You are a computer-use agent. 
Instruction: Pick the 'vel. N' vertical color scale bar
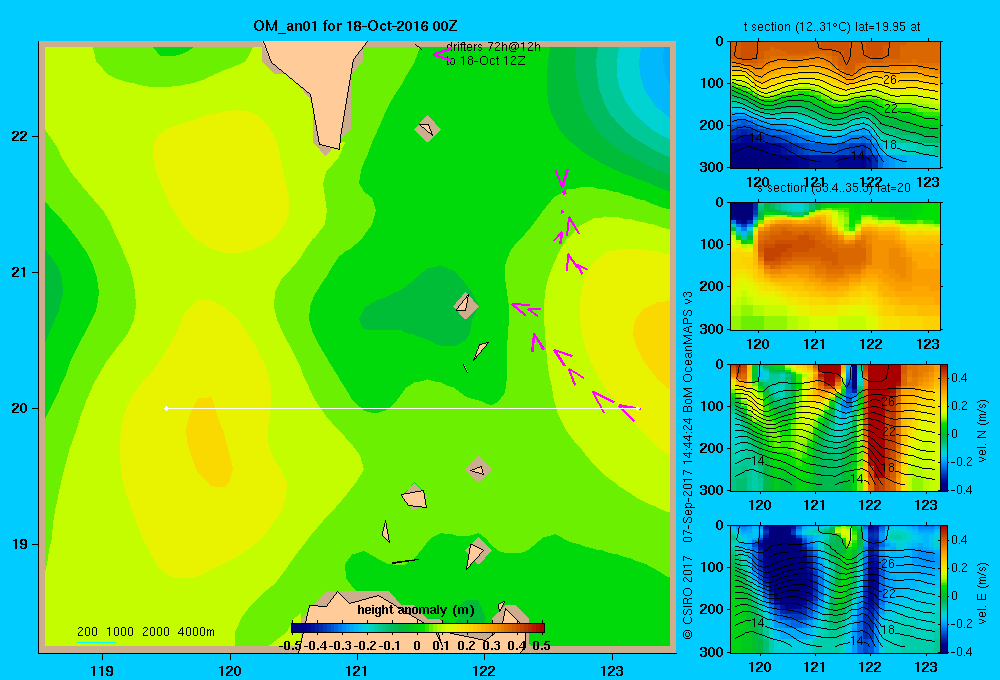click(944, 428)
